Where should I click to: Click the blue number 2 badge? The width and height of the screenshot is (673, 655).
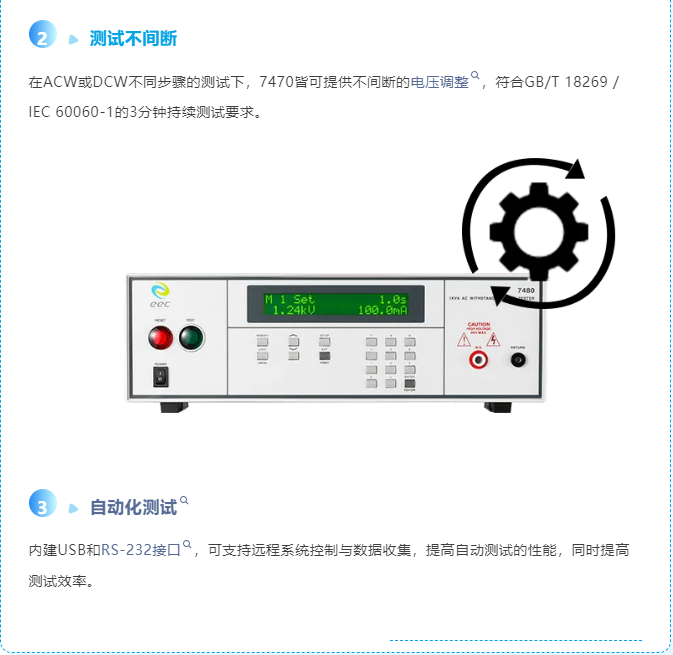pos(42,34)
